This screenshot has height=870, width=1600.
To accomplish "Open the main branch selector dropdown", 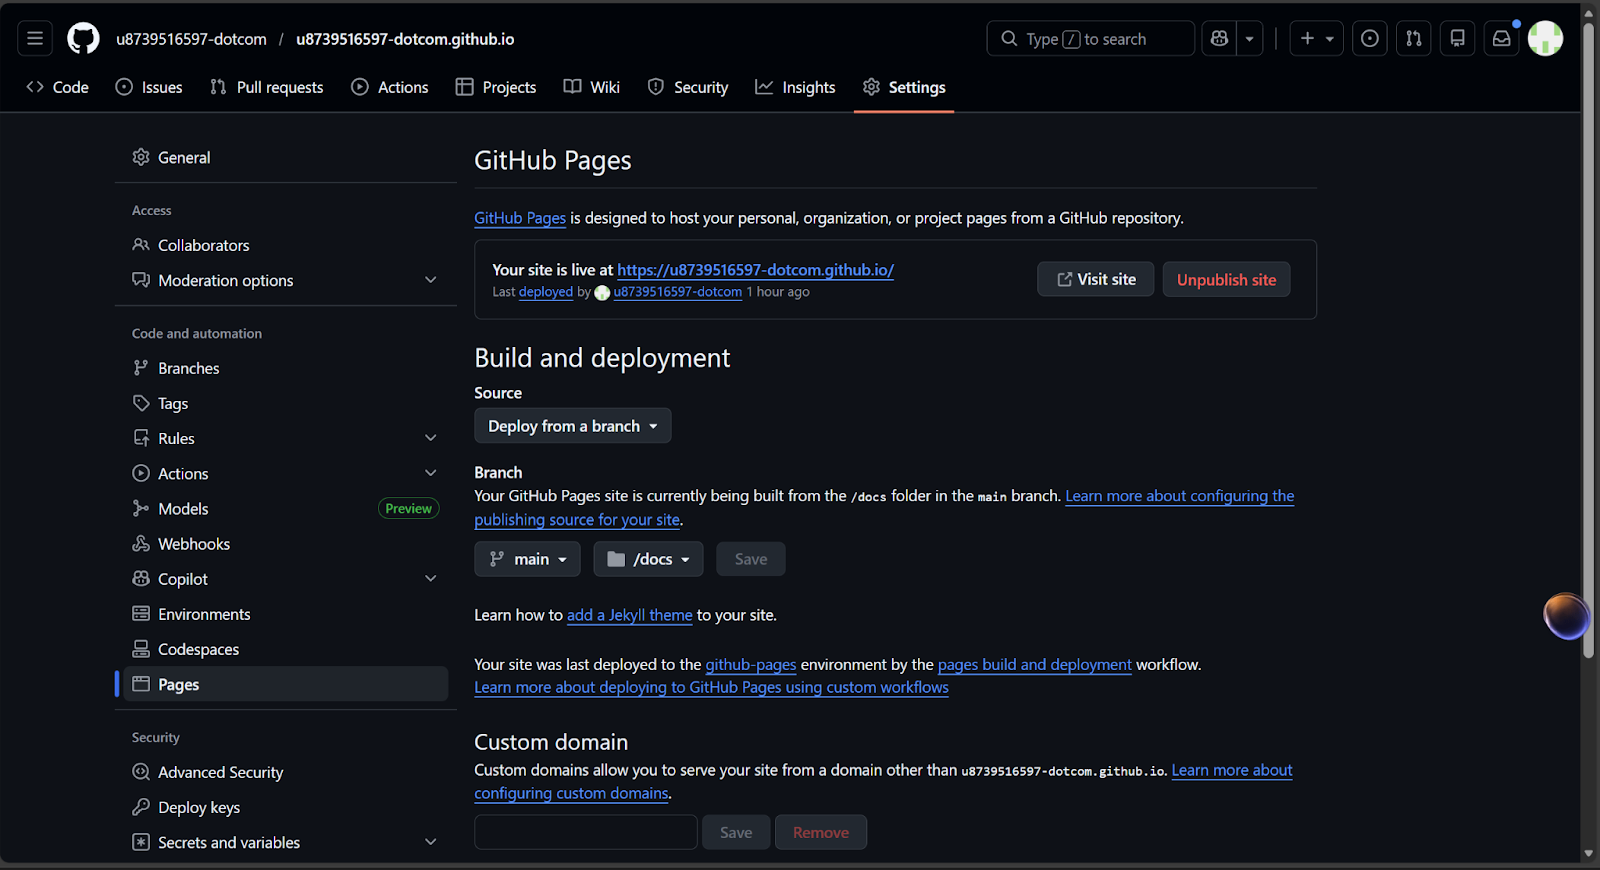I will click(x=528, y=559).
